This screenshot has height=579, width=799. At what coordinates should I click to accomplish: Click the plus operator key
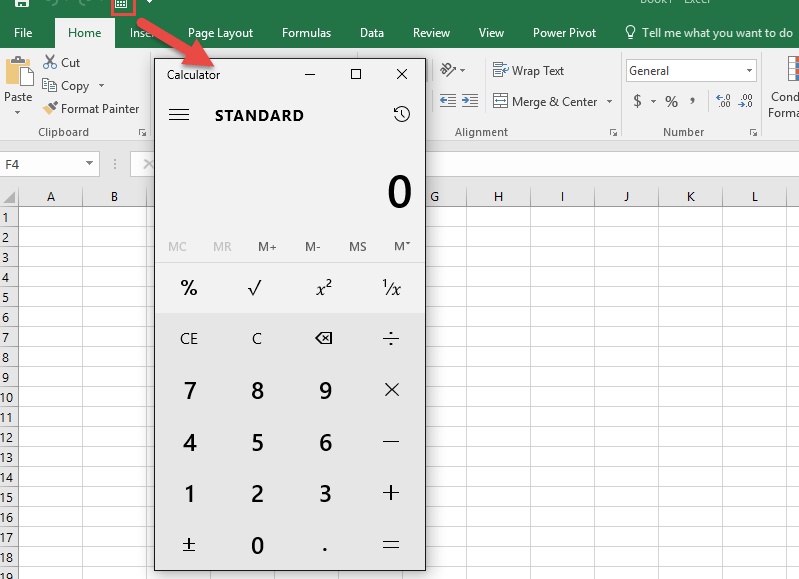click(391, 493)
